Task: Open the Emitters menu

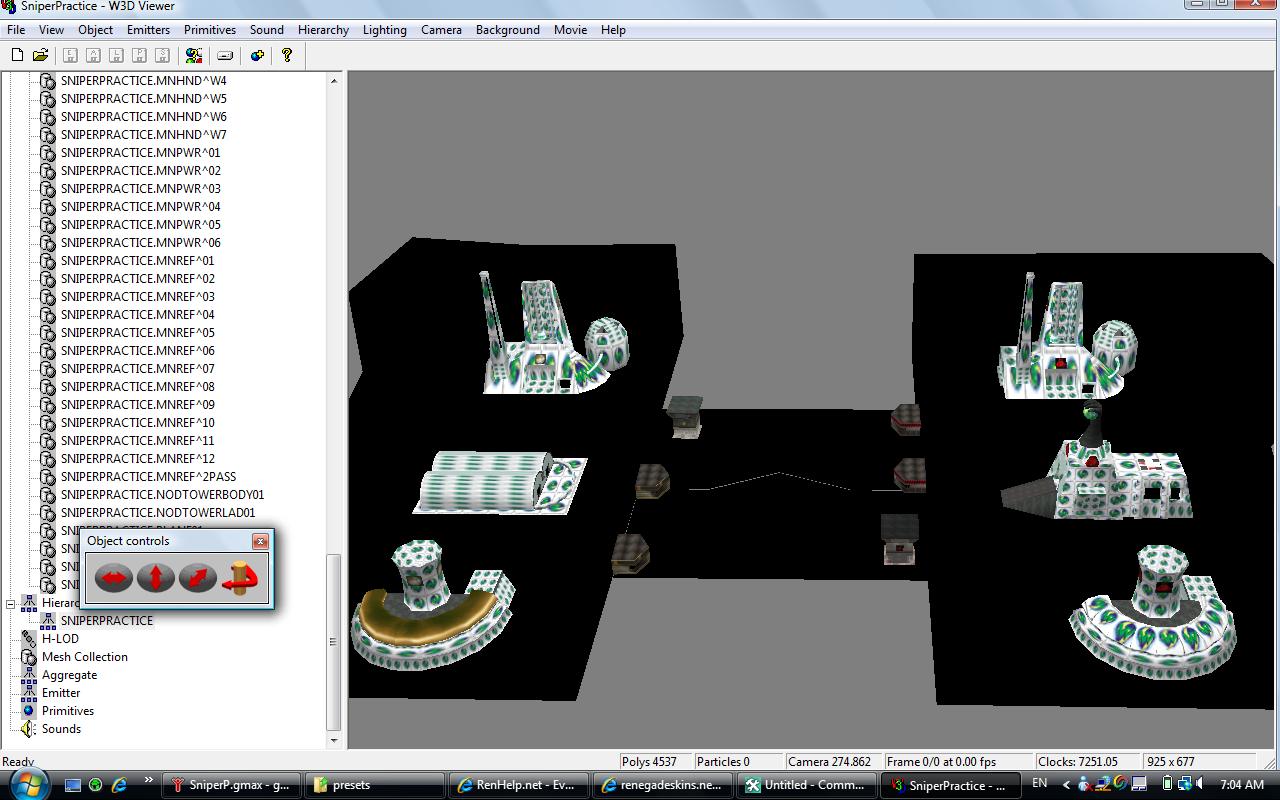Action: click(x=148, y=30)
